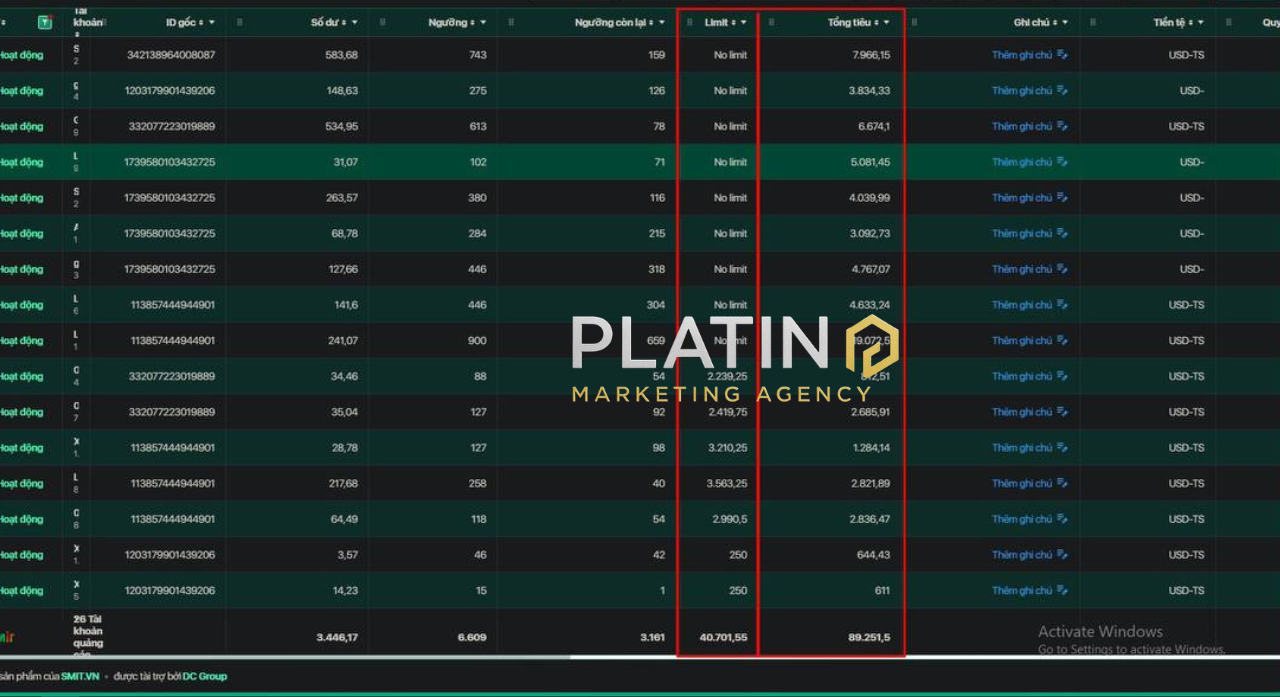Click note edit icon in 534,95 balance row

pyautogui.click(x=1062, y=126)
